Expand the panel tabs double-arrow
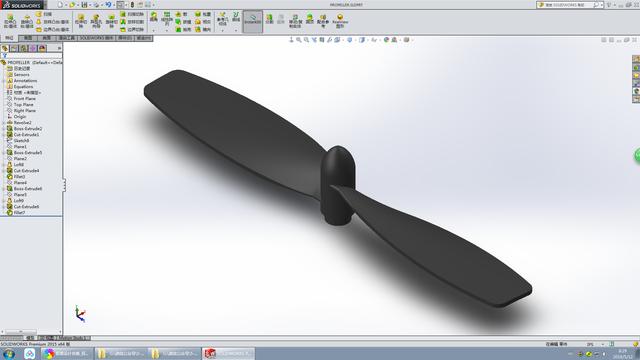The height and width of the screenshot is (360, 640). 59,48
